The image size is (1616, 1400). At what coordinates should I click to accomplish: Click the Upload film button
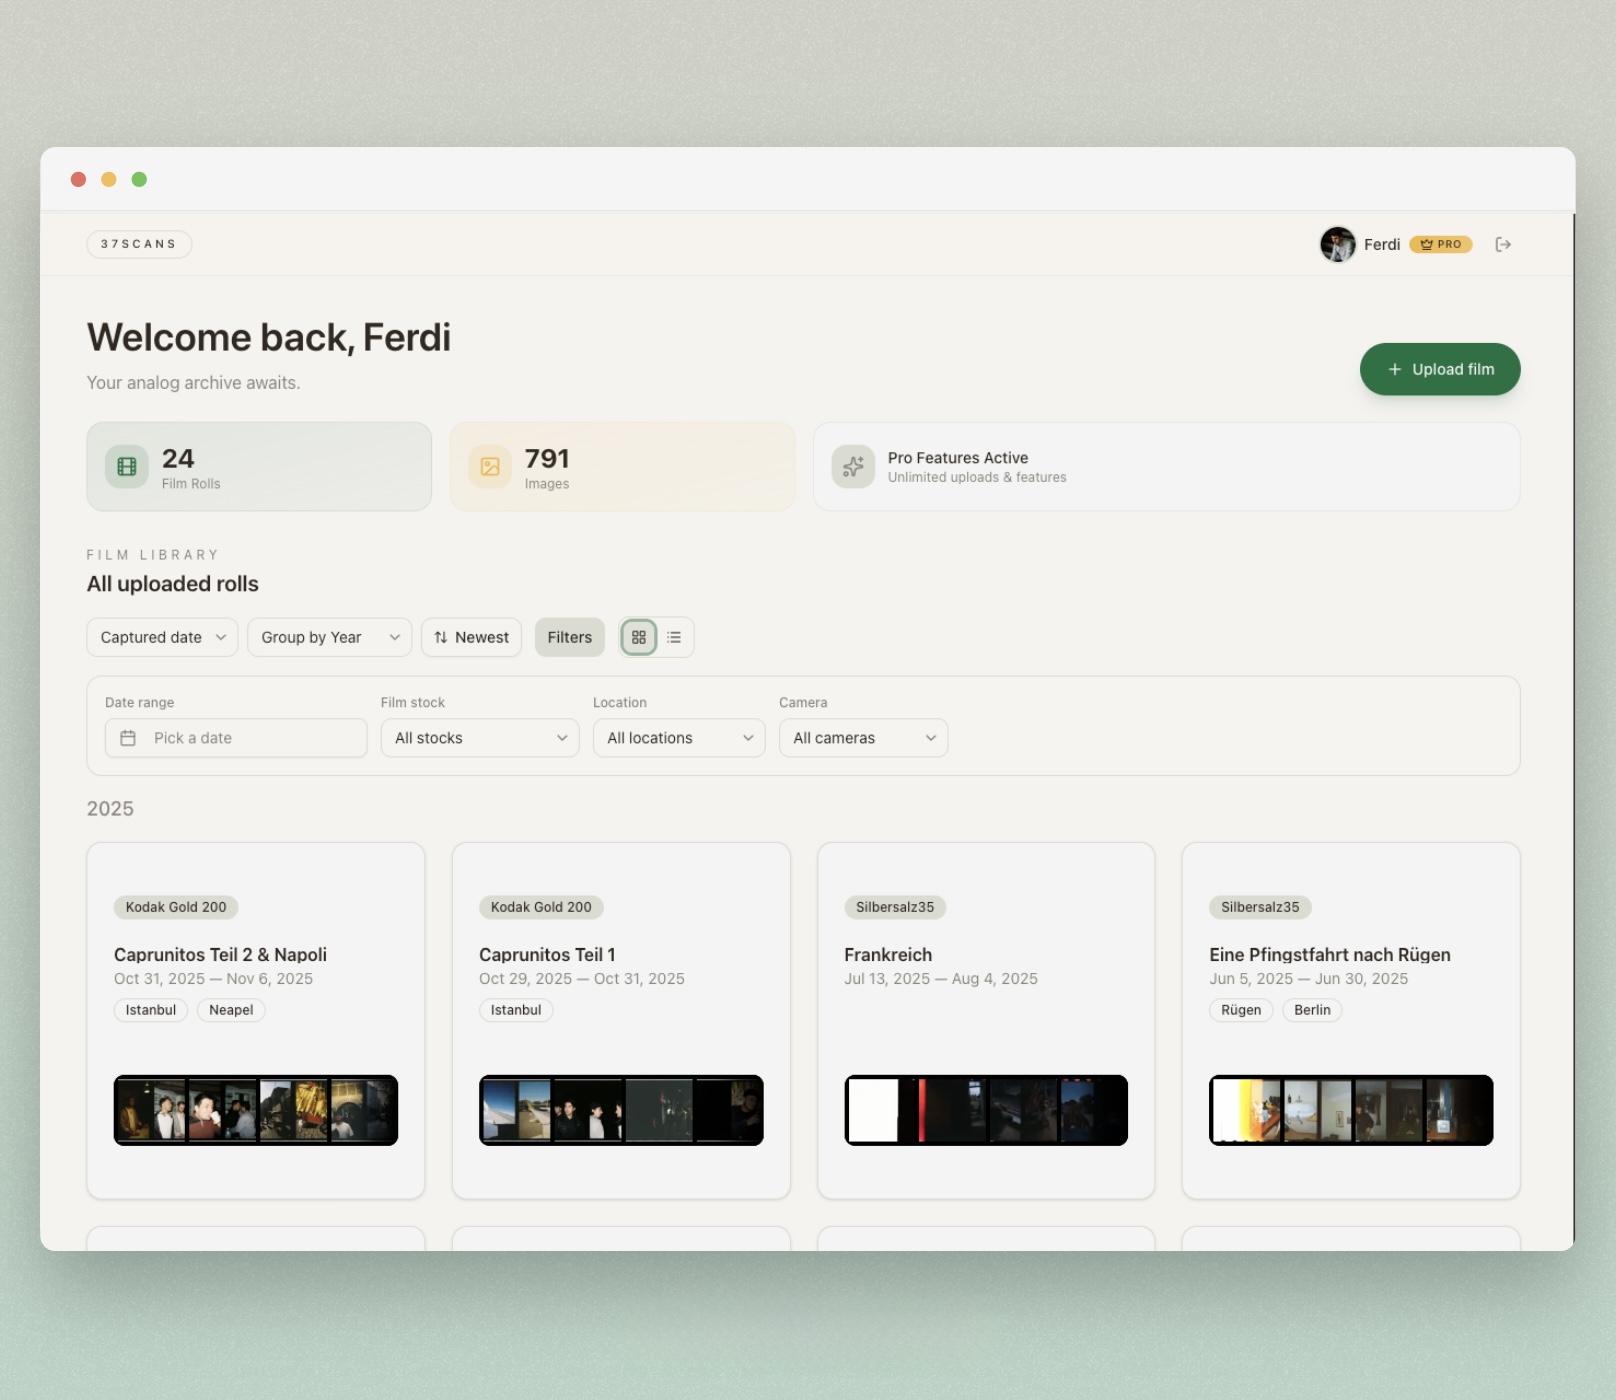click(1440, 369)
